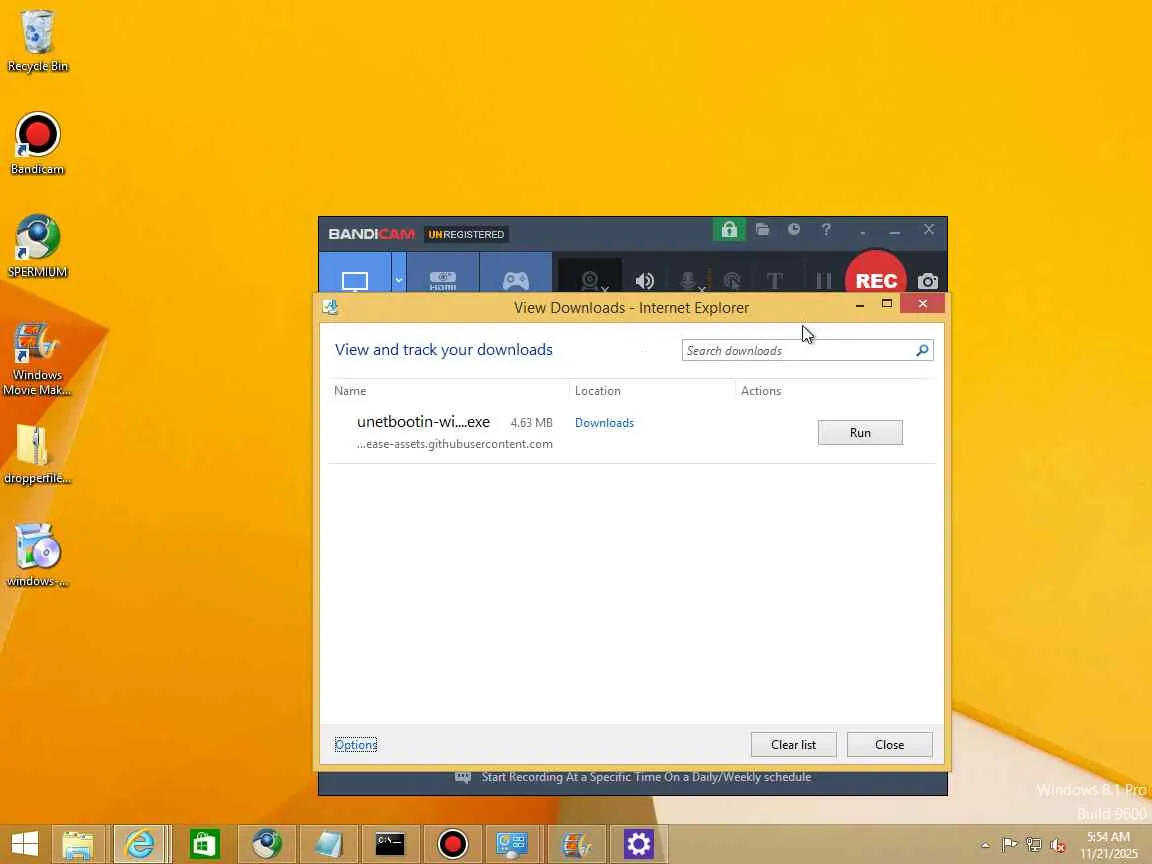1152x864 pixels.
Task: Toggle Bandicam text overlay
Action: click(x=774, y=280)
